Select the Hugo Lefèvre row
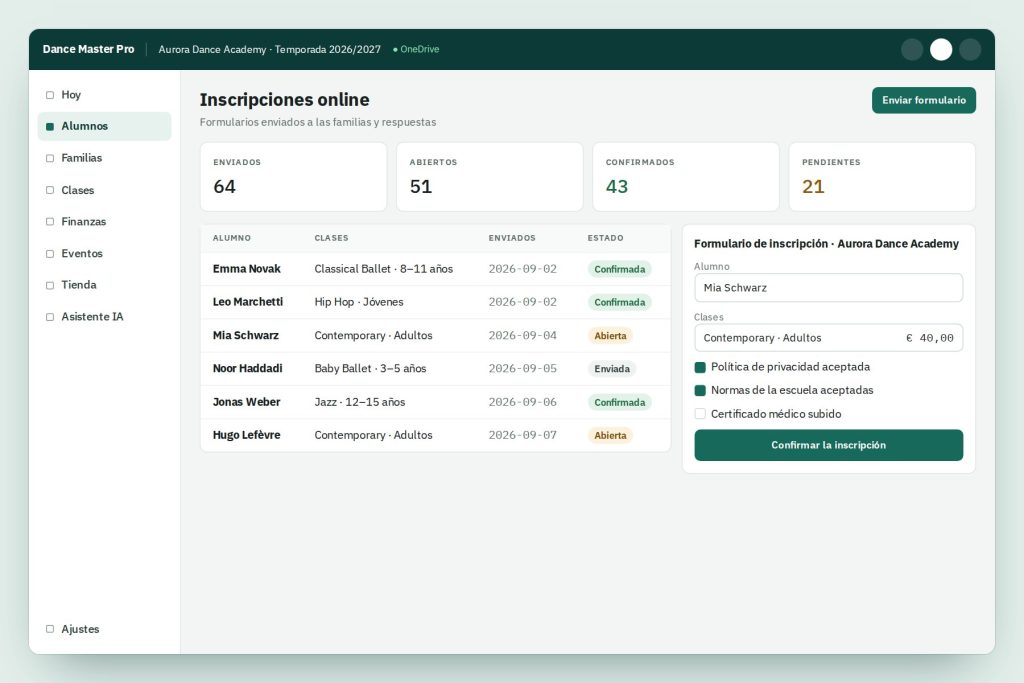 pos(435,436)
